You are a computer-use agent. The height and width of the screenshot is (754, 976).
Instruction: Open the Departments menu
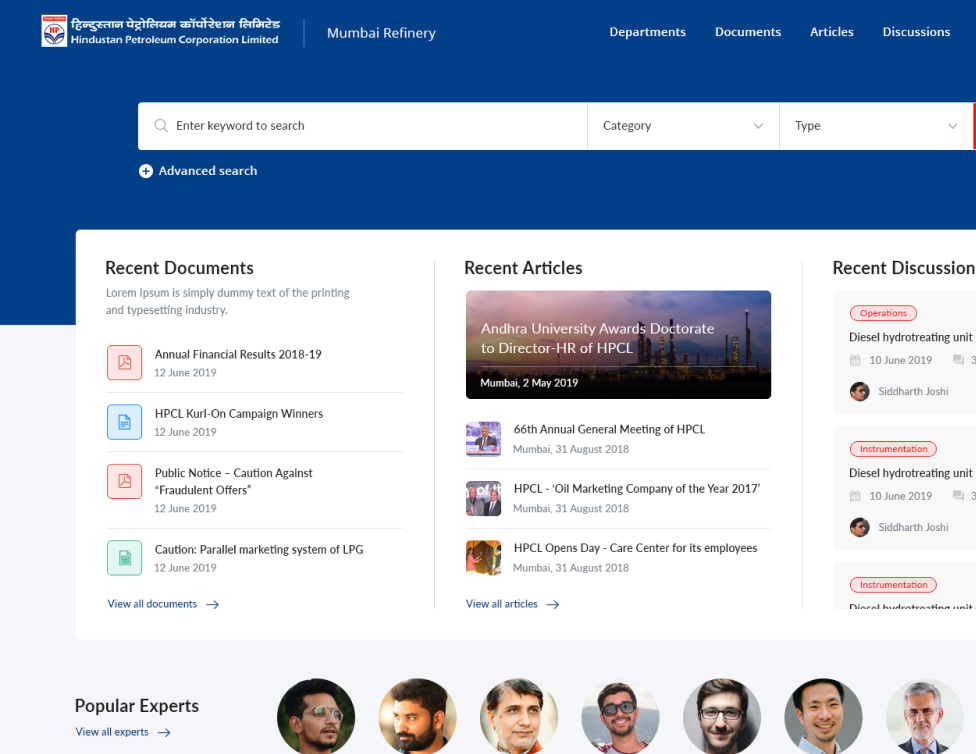[647, 32]
